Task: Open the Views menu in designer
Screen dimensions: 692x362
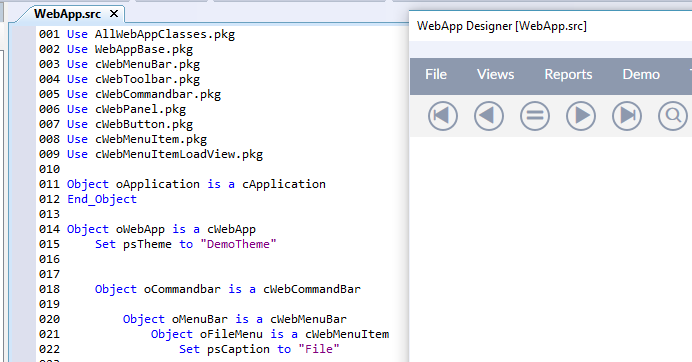Action: coord(496,75)
